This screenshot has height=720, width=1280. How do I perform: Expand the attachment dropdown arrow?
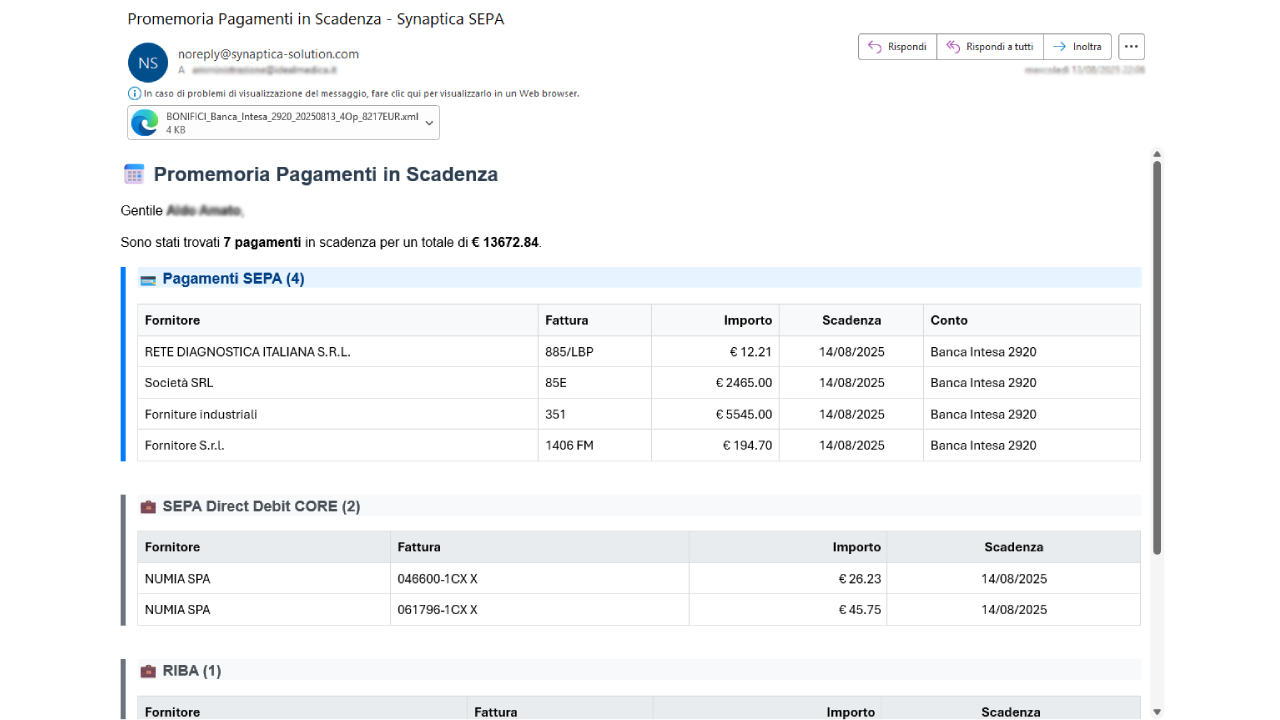click(x=429, y=122)
